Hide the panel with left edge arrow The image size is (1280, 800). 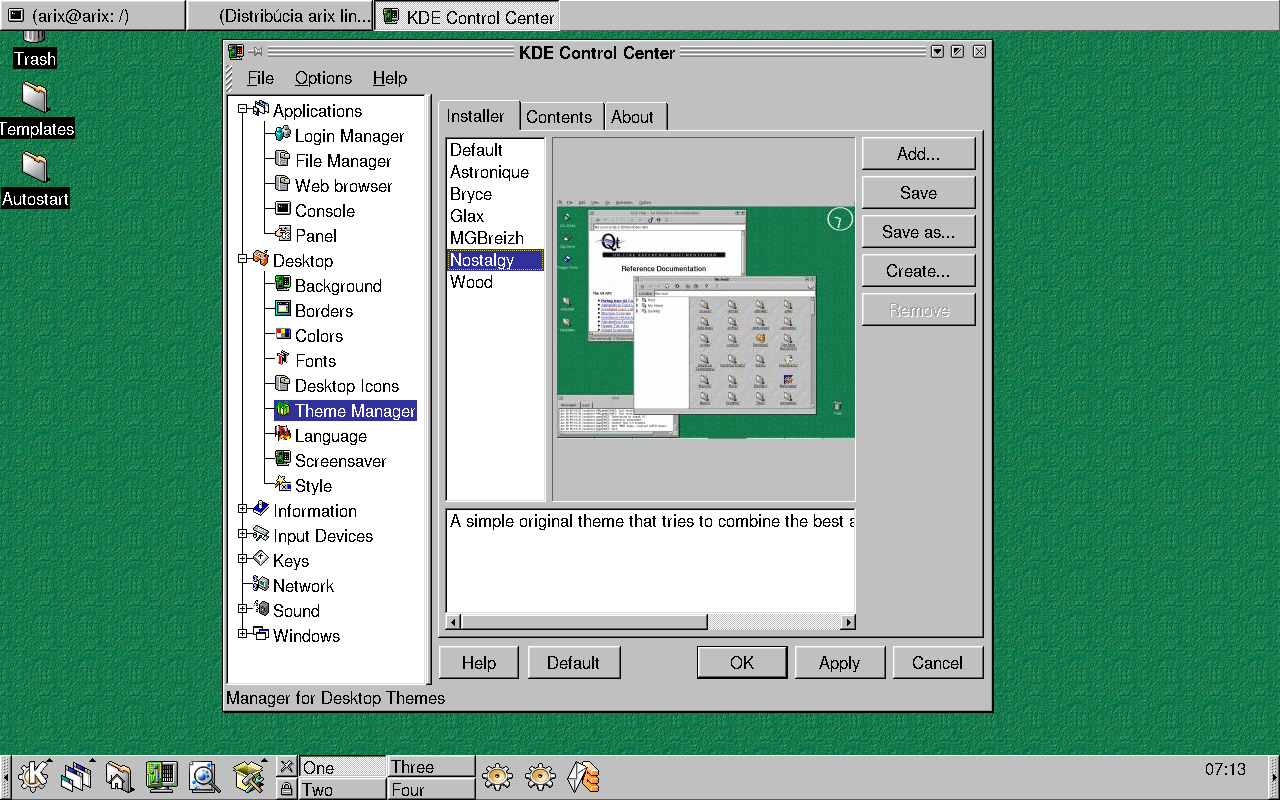[x=5, y=775]
